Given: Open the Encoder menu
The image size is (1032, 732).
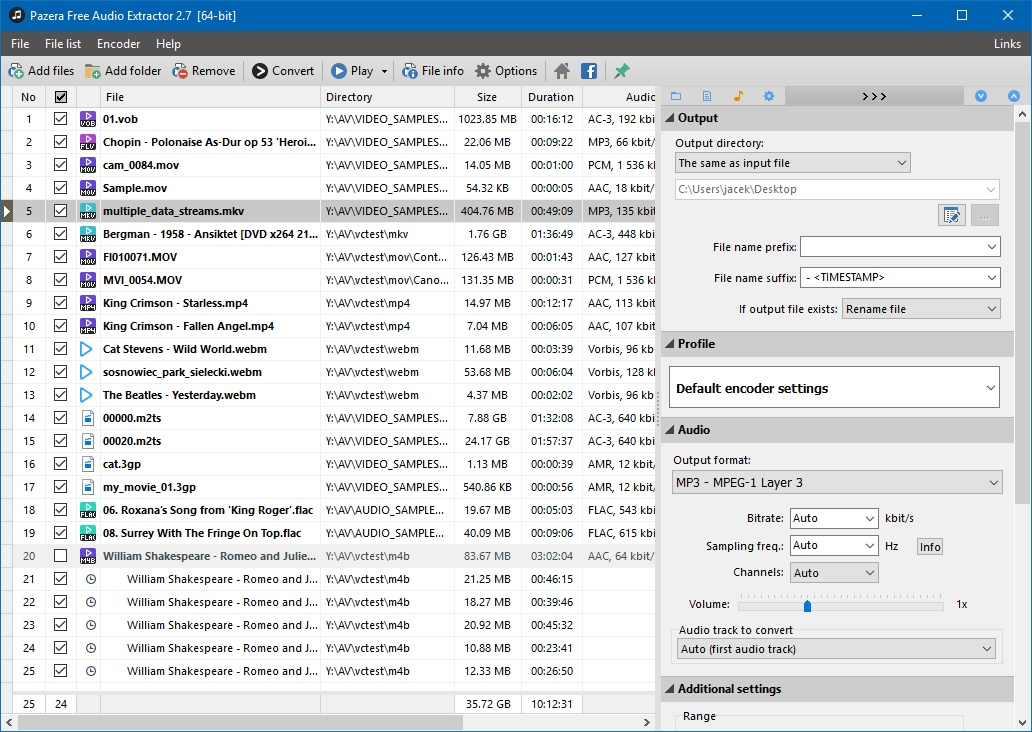Looking at the screenshot, I should [118, 43].
